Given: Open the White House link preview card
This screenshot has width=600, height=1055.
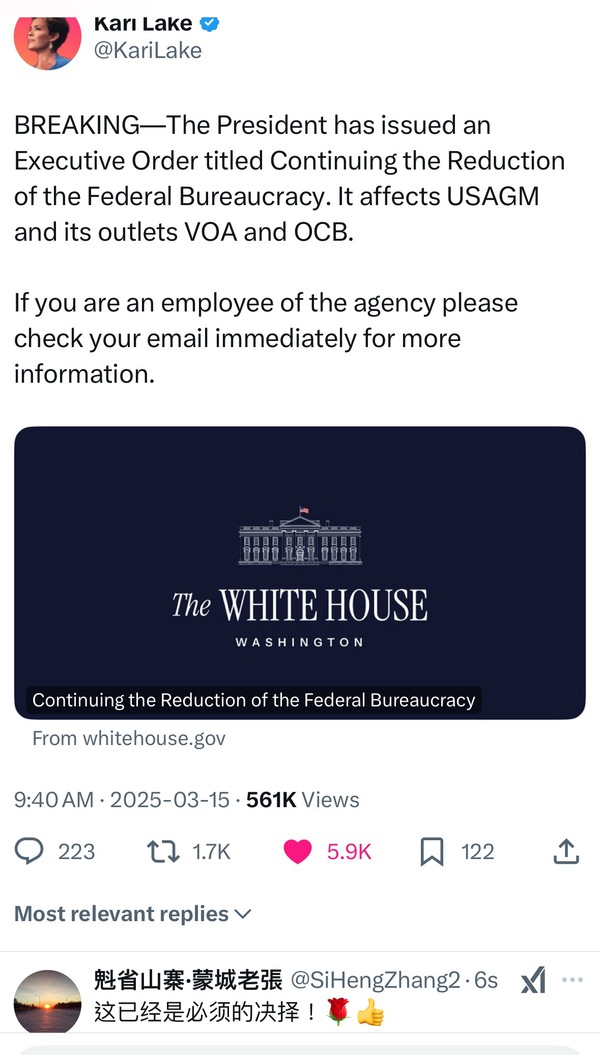Looking at the screenshot, I should click(x=300, y=572).
